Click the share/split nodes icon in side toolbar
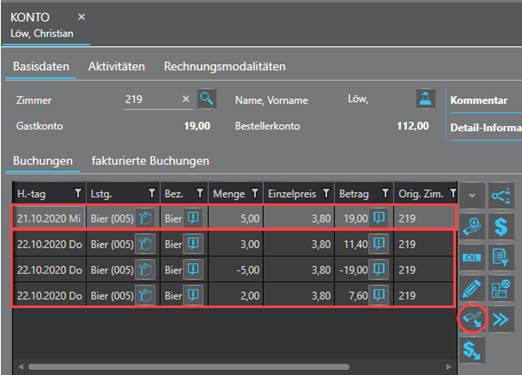Viewport: 522px width, 375px height. [501, 196]
